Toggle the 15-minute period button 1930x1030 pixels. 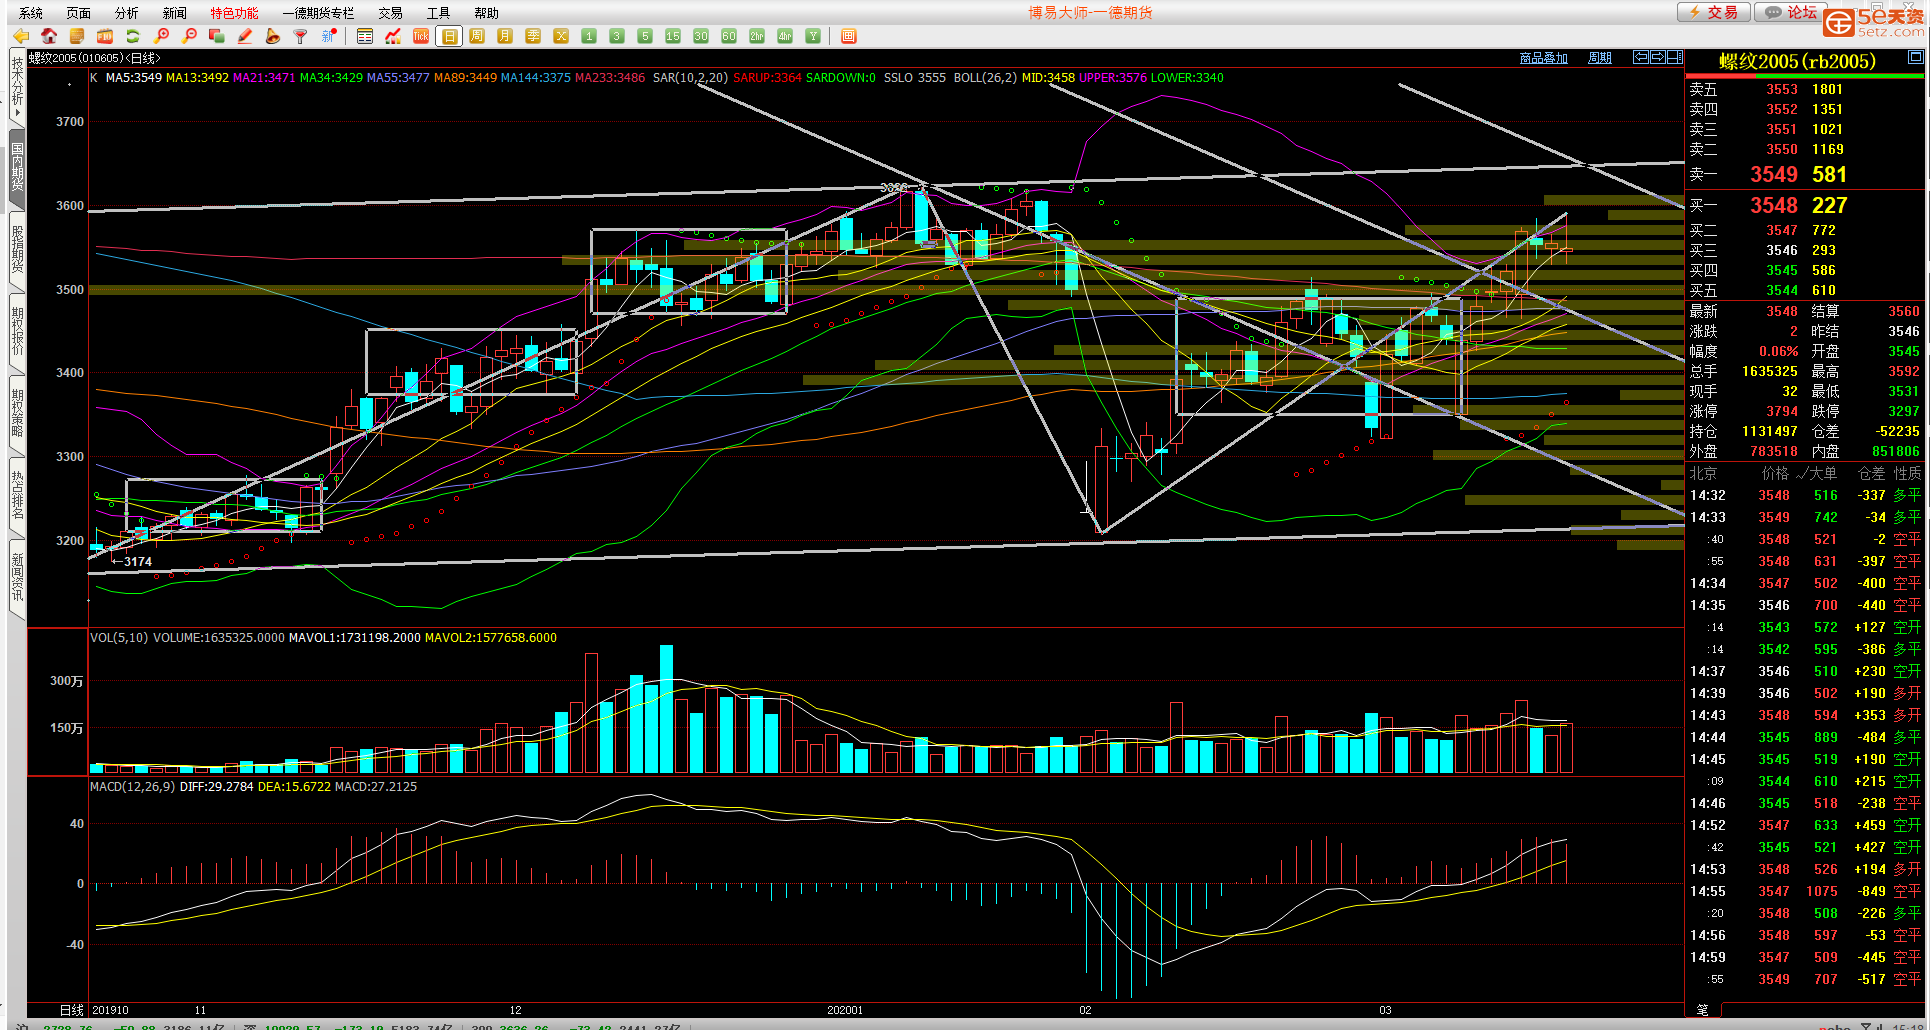coord(673,36)
